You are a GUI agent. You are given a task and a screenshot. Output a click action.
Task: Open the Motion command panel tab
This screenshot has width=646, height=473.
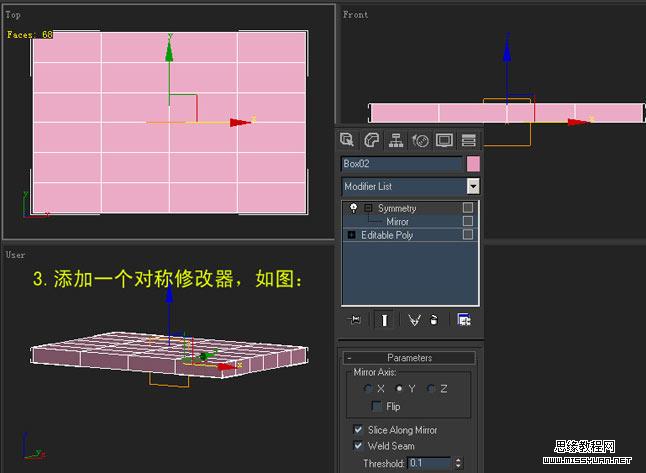[420, 140]
